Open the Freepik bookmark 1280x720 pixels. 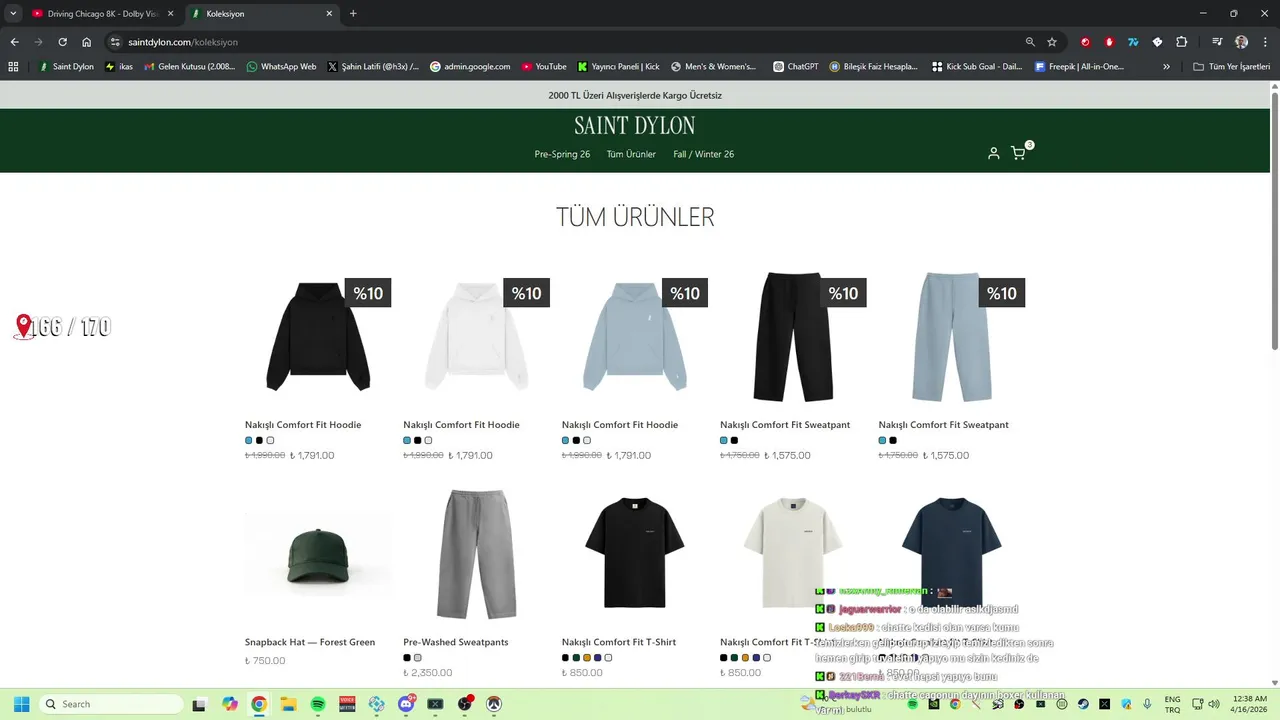1079,67
